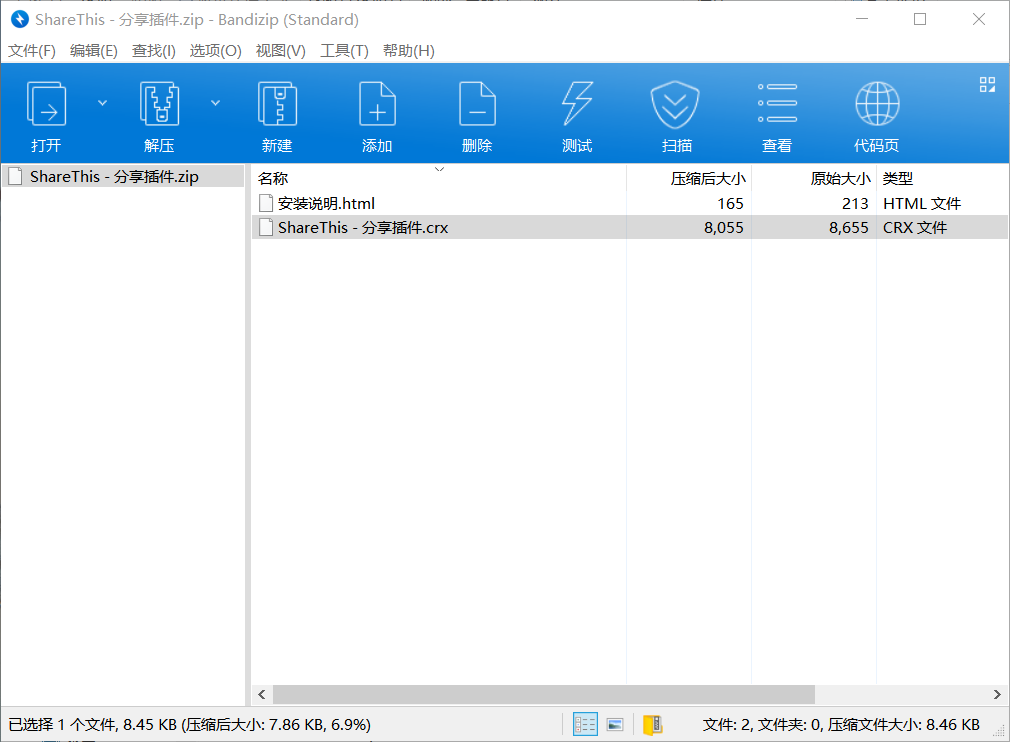Viewport: 1010px width, 742px height.
Task: Open the 编辑(E) menu
Action: (x=94, y=51)
